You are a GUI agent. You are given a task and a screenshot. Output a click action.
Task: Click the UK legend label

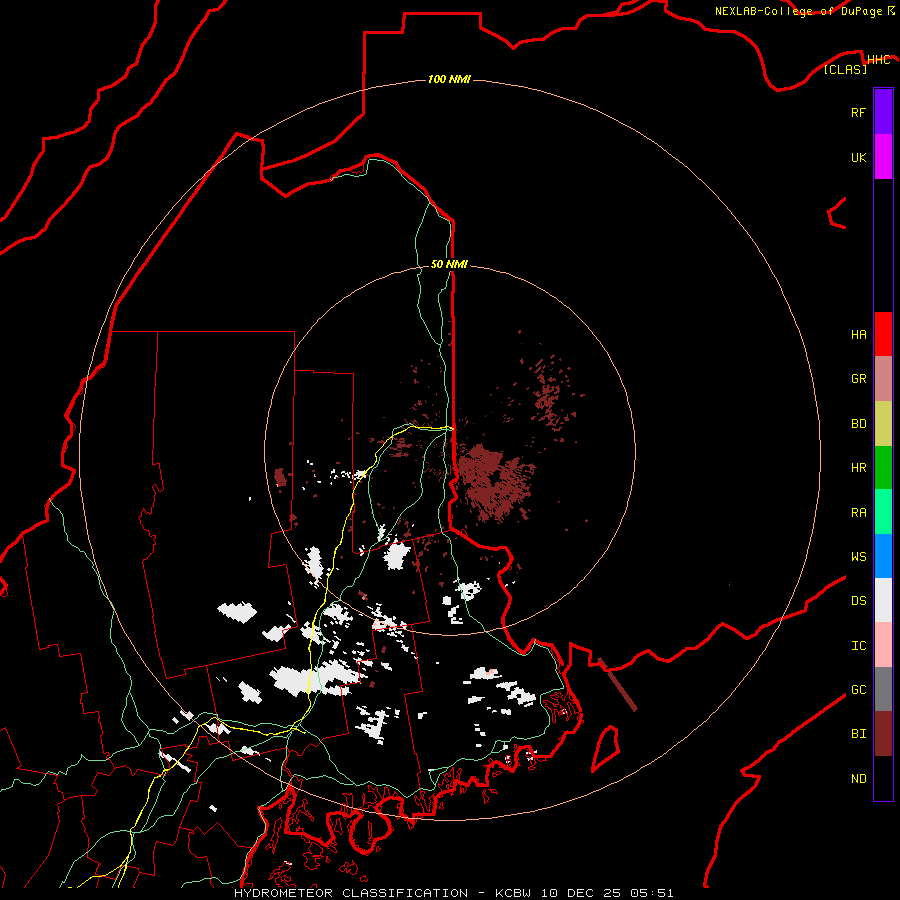click(x=858, y=157)
